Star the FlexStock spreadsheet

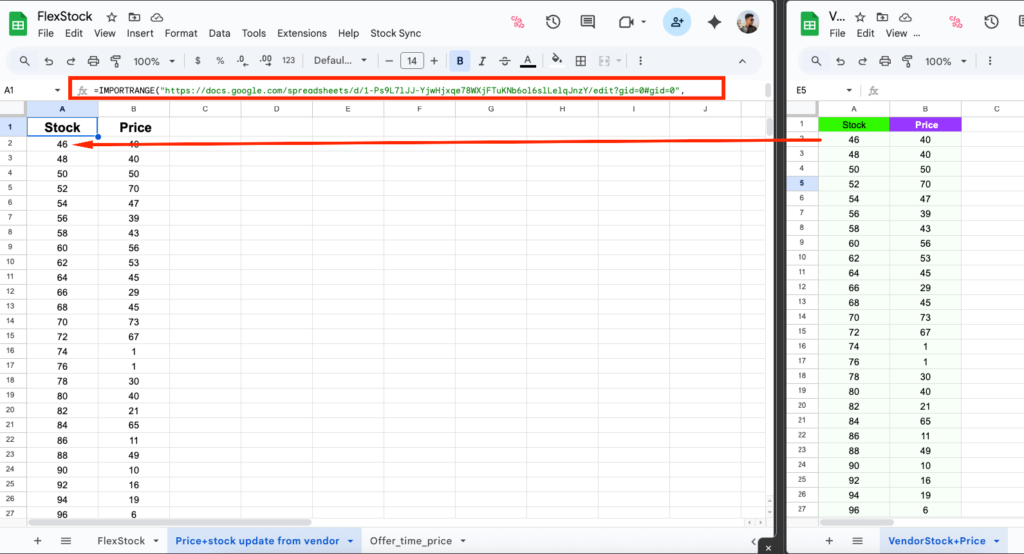point(112,17)
